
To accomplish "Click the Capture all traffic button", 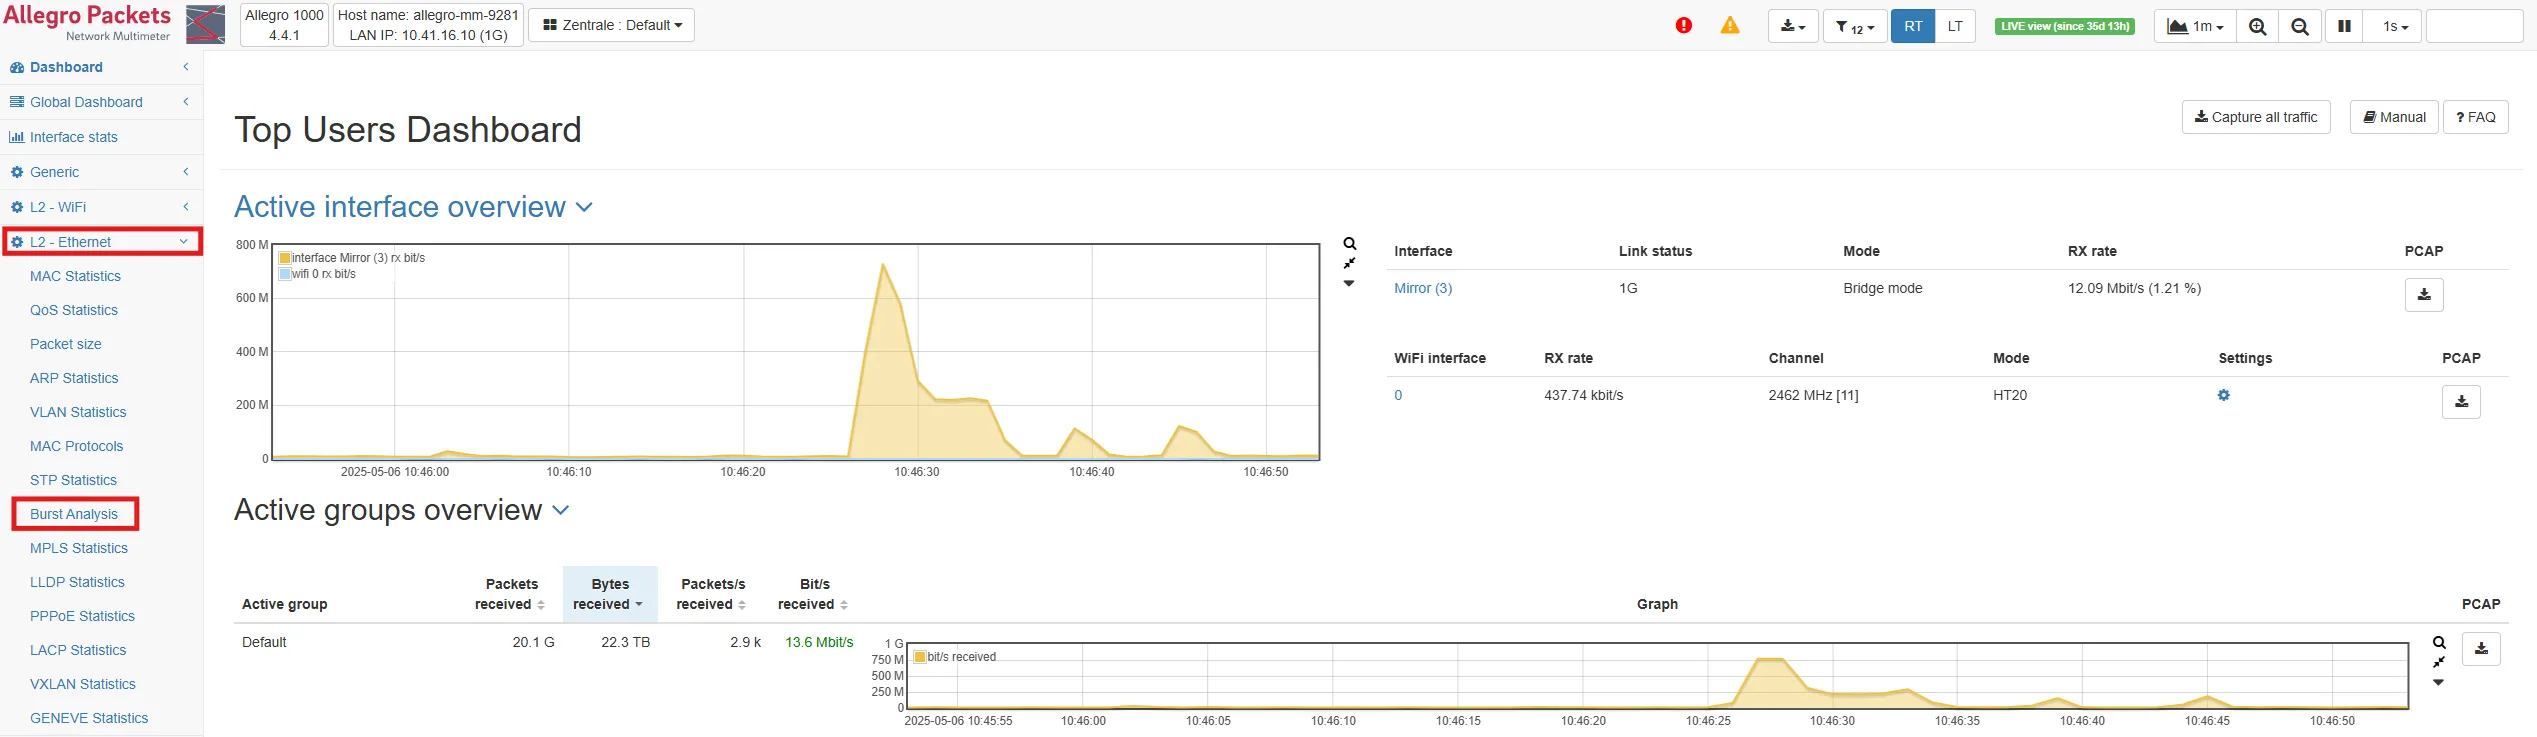I will click(2256, 117).
